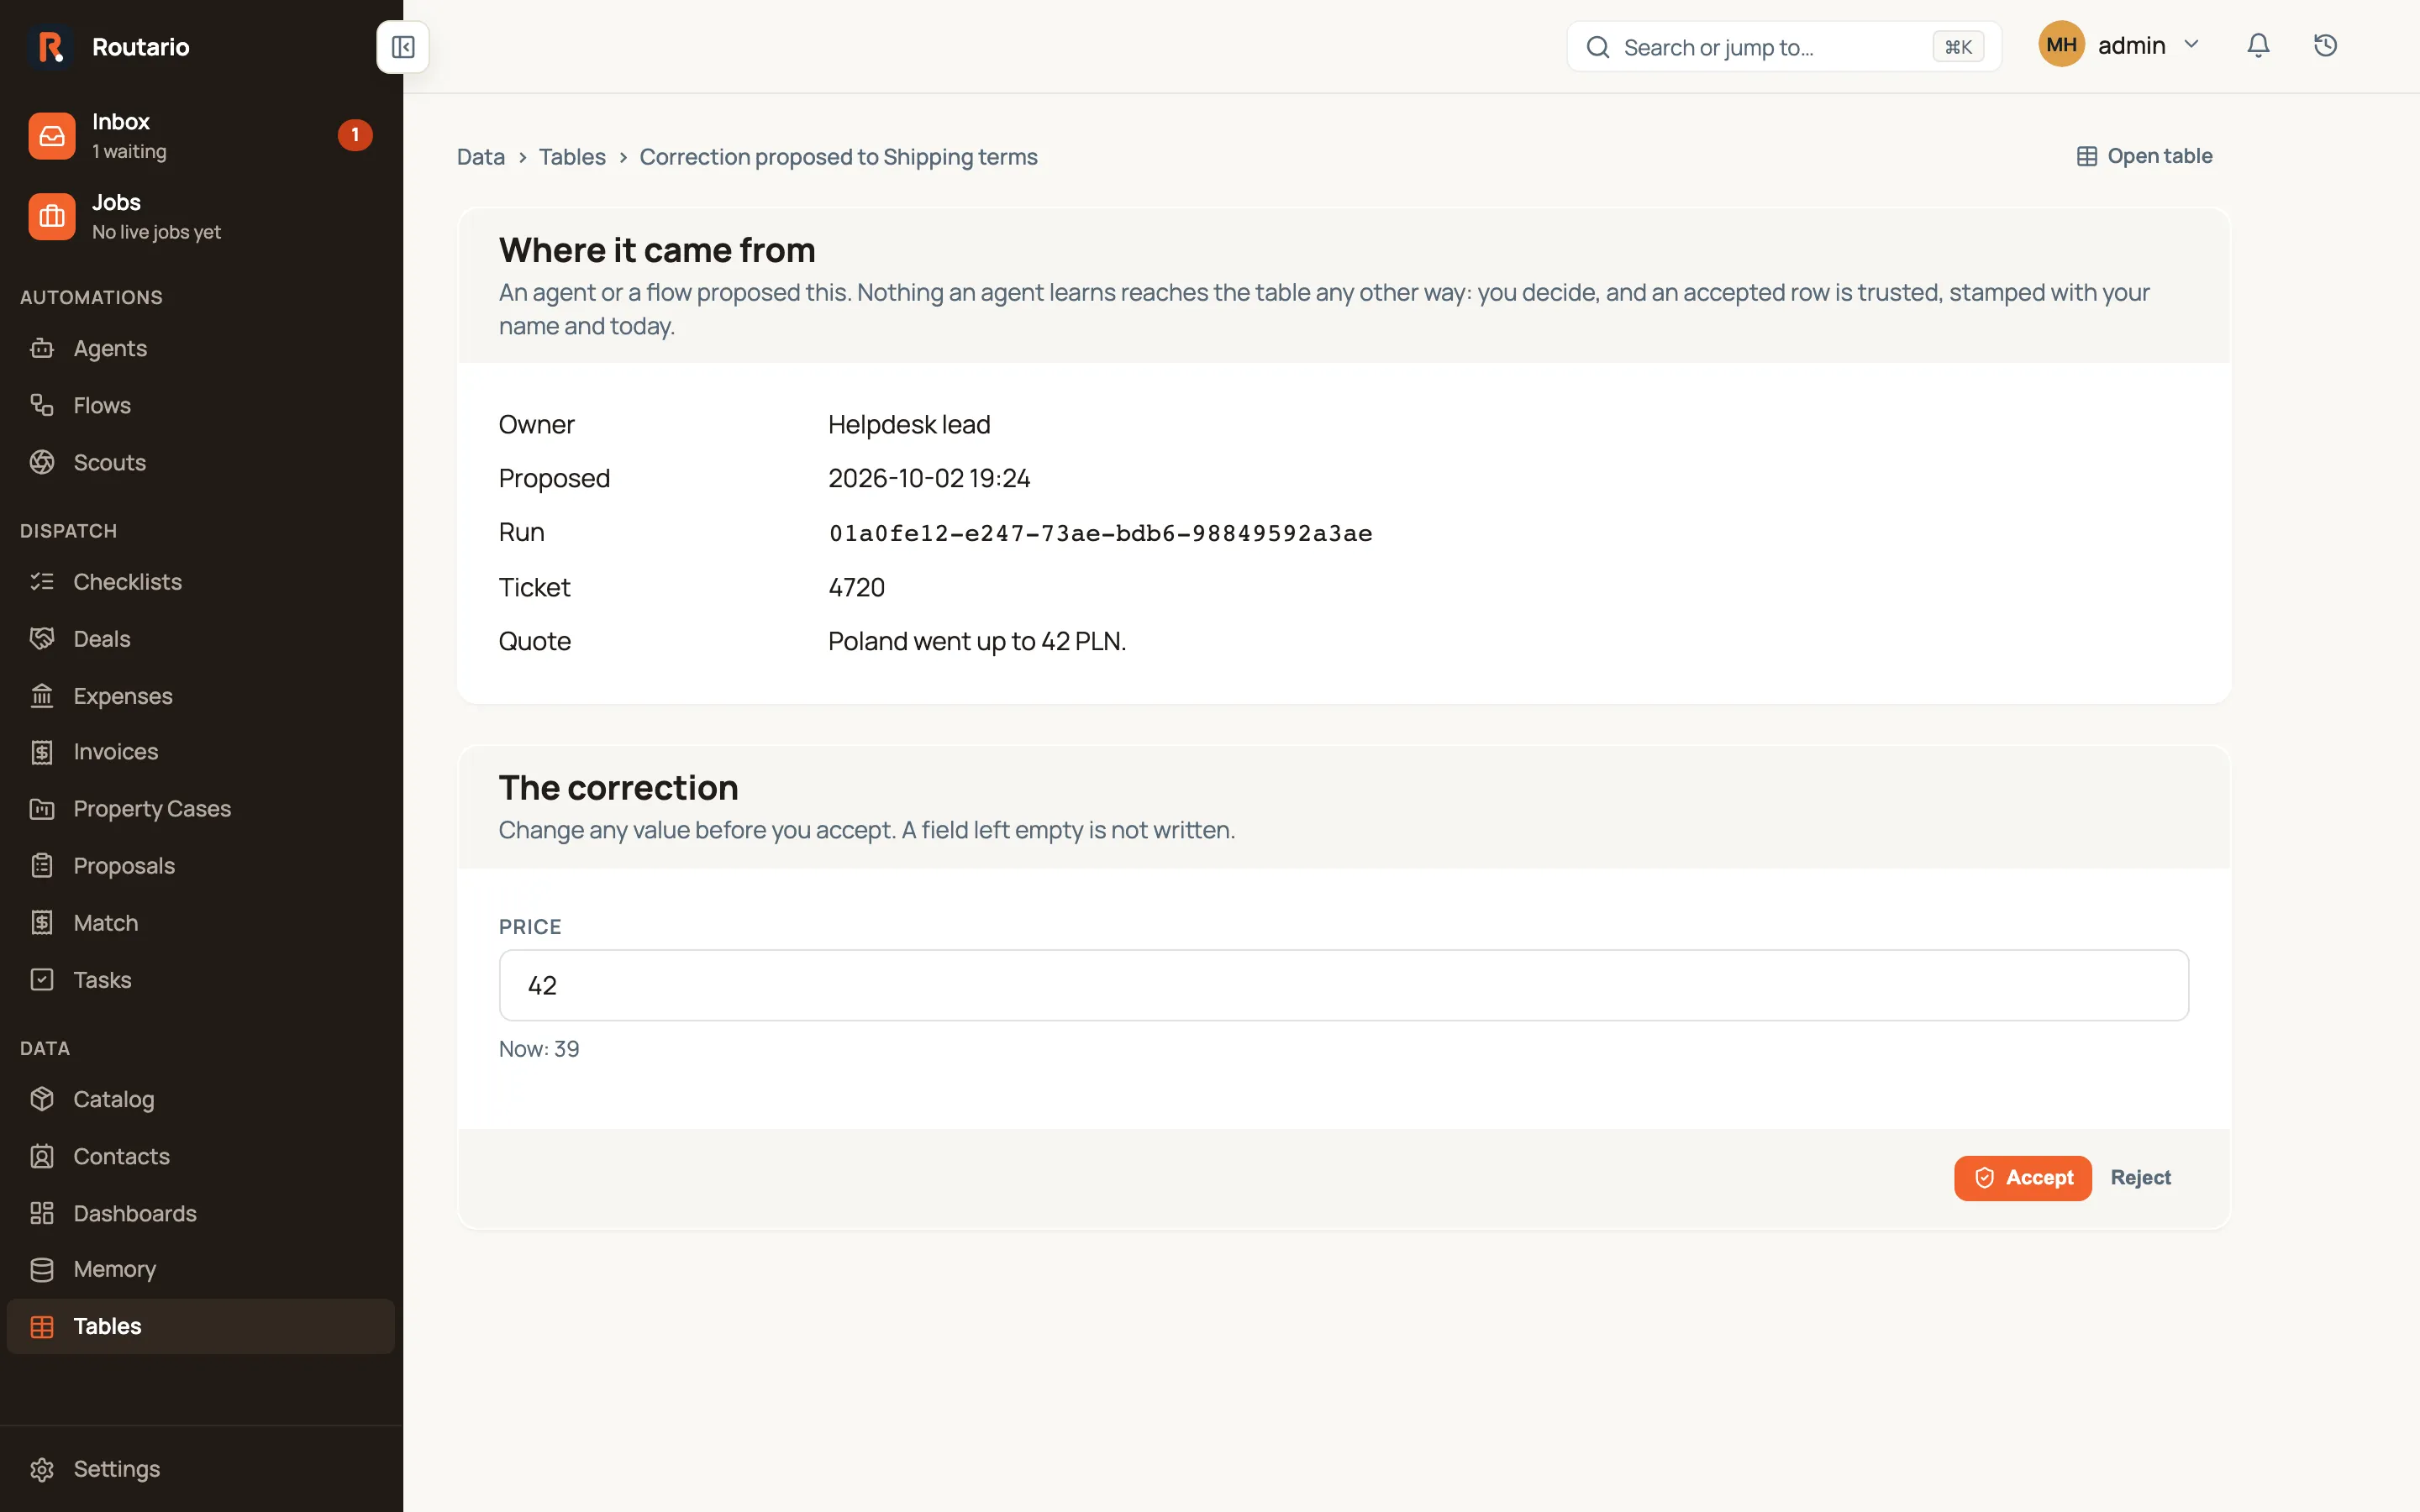The height and width of the screenshot is (1512, 2420).
Task: Go to Tables breadcrumb
Action: 572,157
